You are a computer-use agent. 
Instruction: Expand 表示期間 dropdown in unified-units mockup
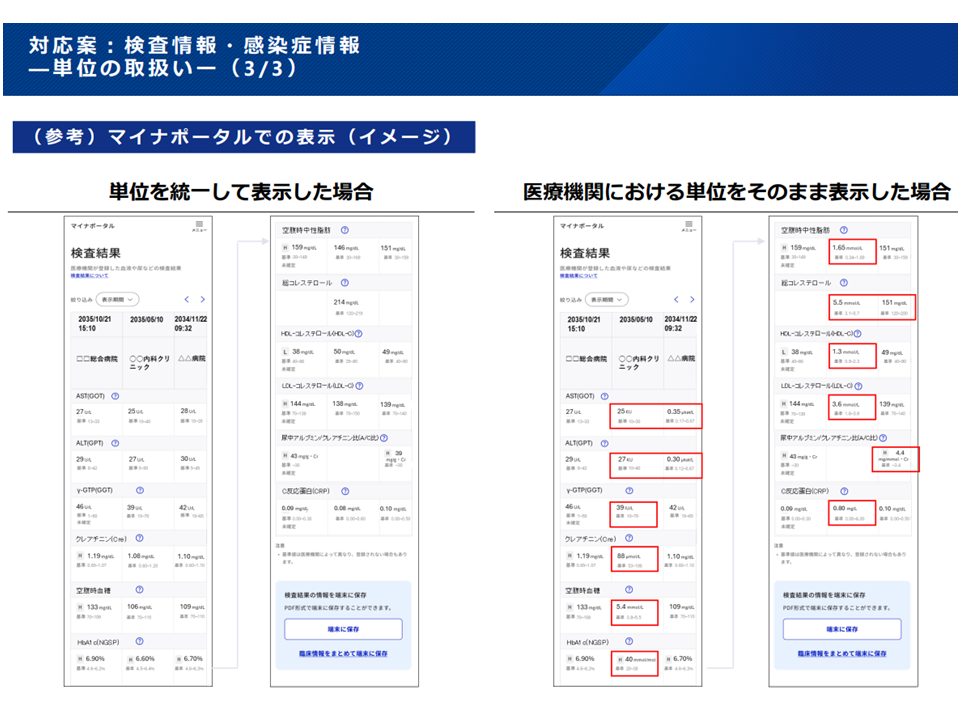pos(117,299)
